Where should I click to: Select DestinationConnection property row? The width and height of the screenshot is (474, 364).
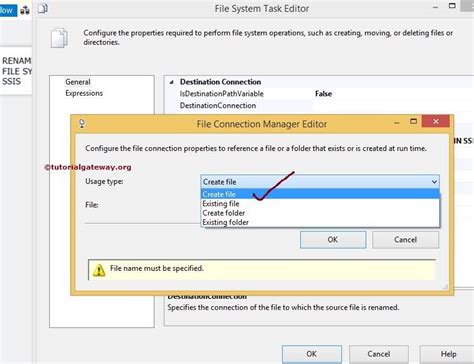click(218, 106)
